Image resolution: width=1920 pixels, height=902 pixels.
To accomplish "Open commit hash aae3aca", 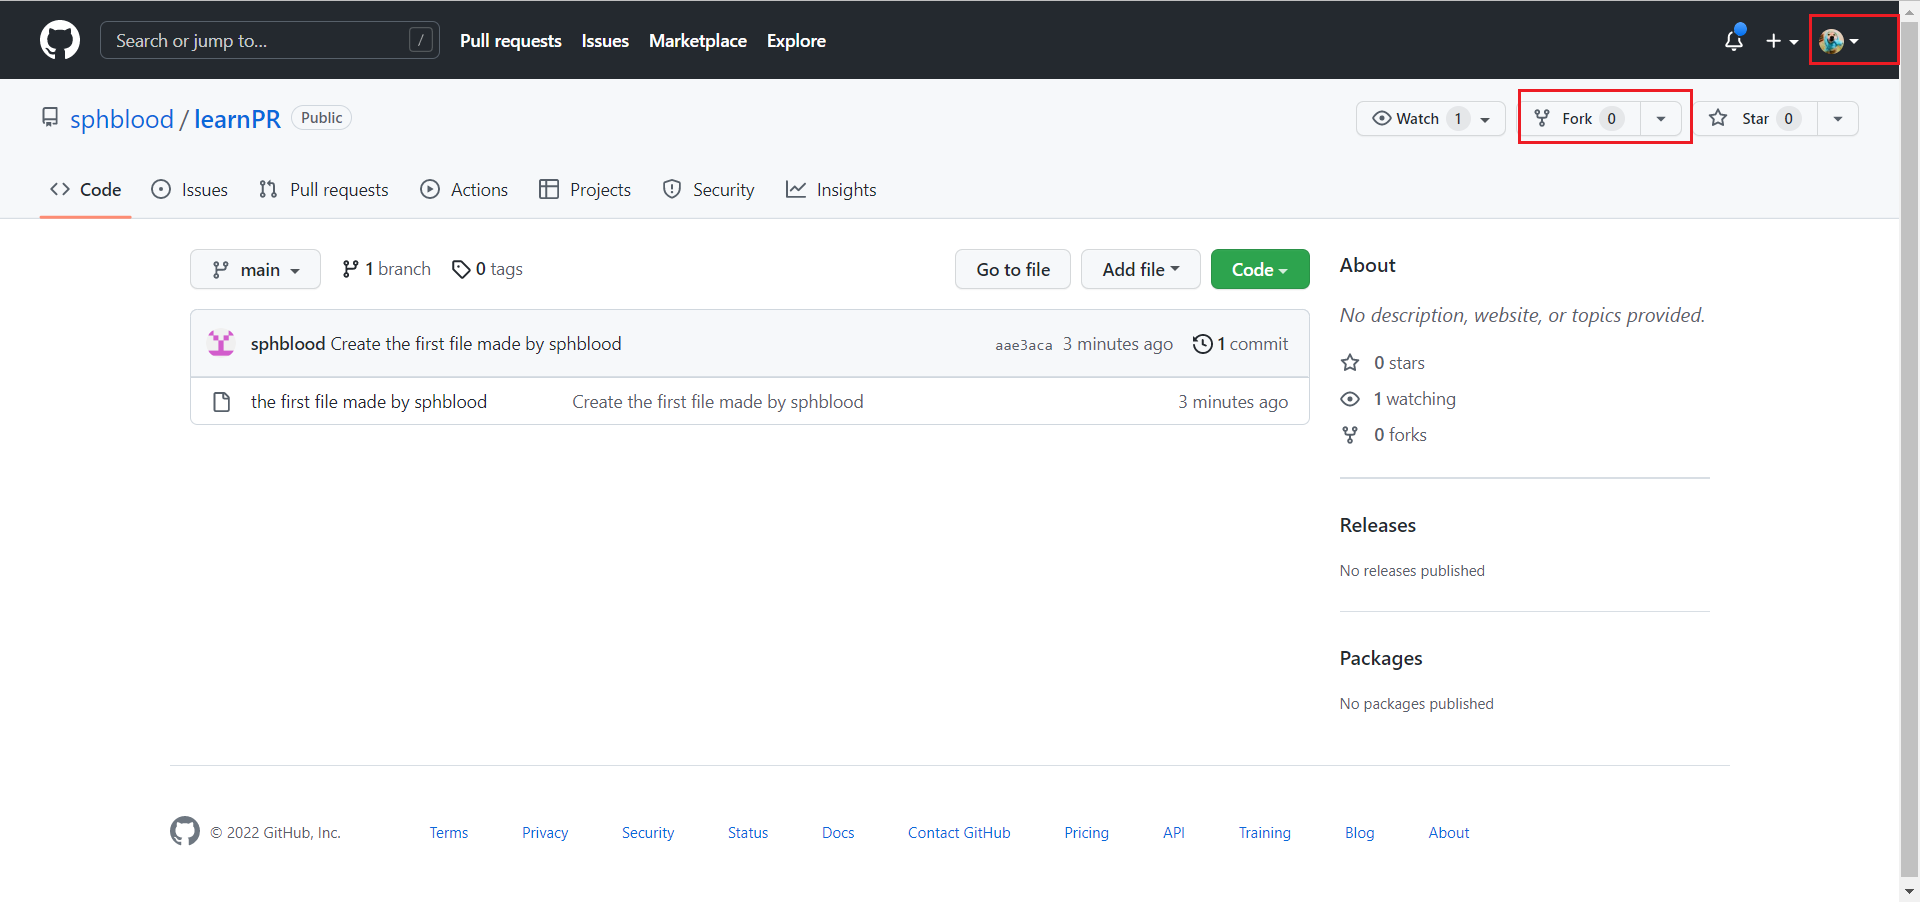I will pyautogui.click(x=1023, y=345).
